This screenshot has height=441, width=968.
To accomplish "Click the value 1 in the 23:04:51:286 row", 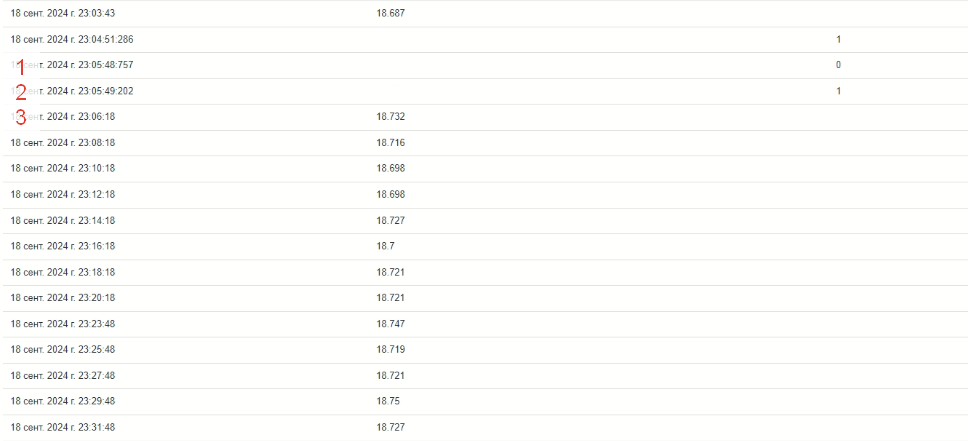I will pyautogui.click(x=838, y=39).
